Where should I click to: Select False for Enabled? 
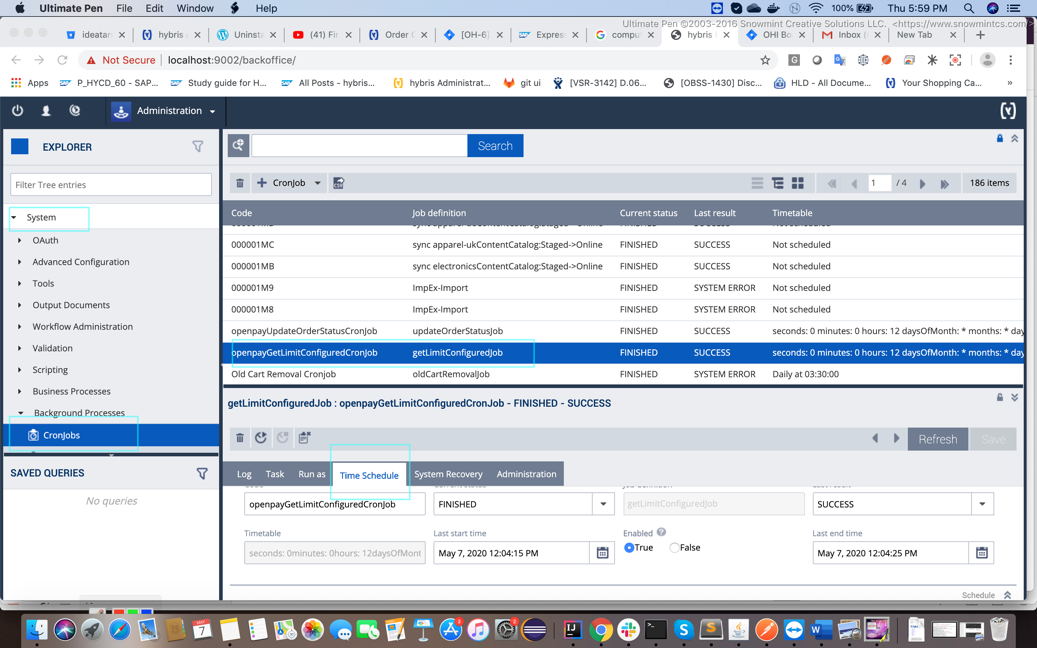(675, 548)
